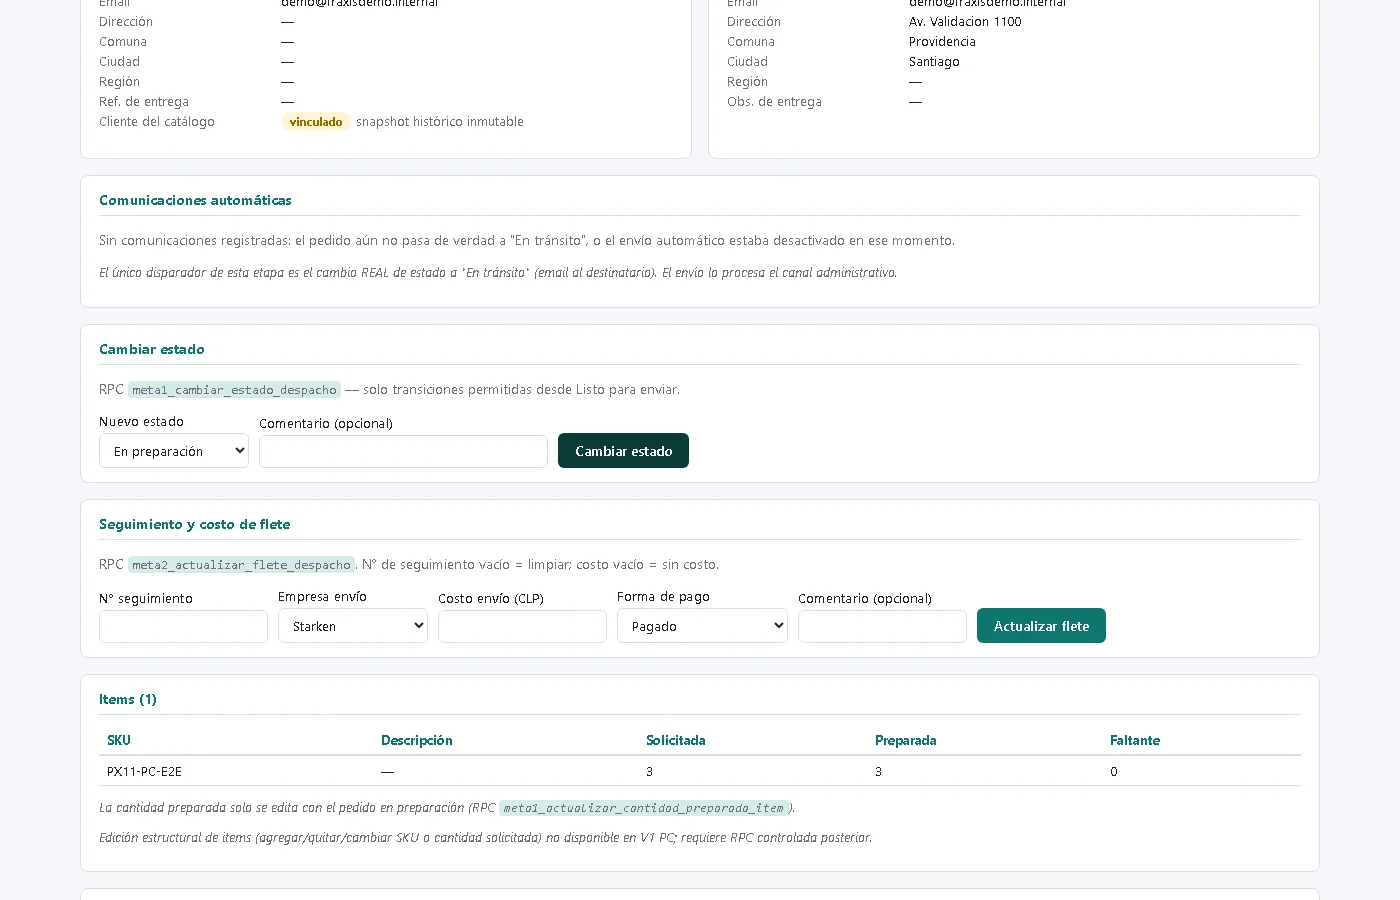Click the vinculado badge
1400x900 pixels.
(x=316, y=122)
